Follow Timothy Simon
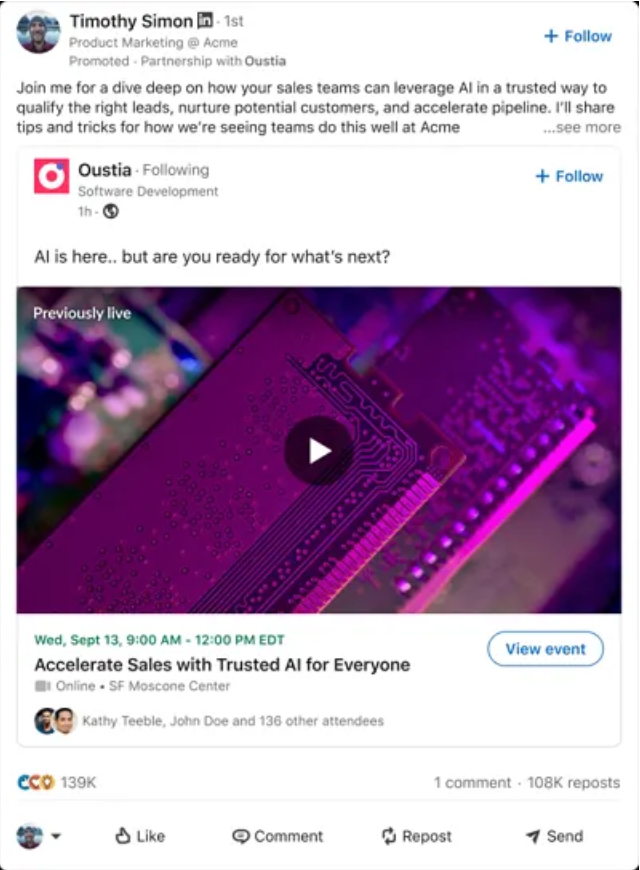This screenshot has width=640, height=870. [x=578, y=37]
